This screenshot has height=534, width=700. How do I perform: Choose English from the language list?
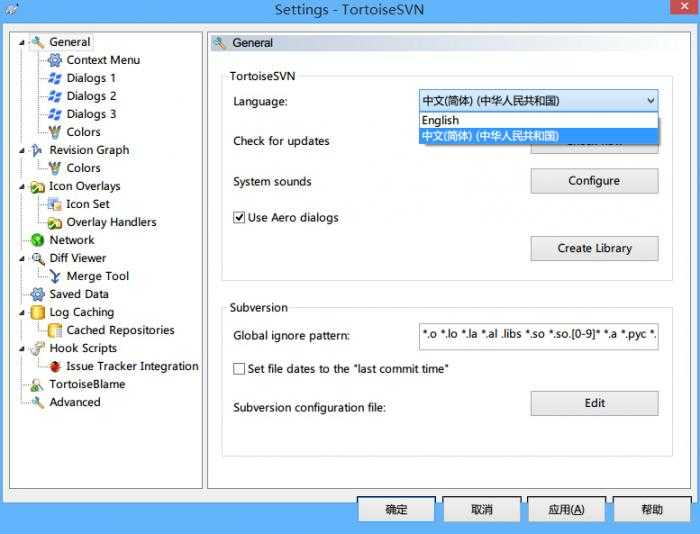(539, 121)
